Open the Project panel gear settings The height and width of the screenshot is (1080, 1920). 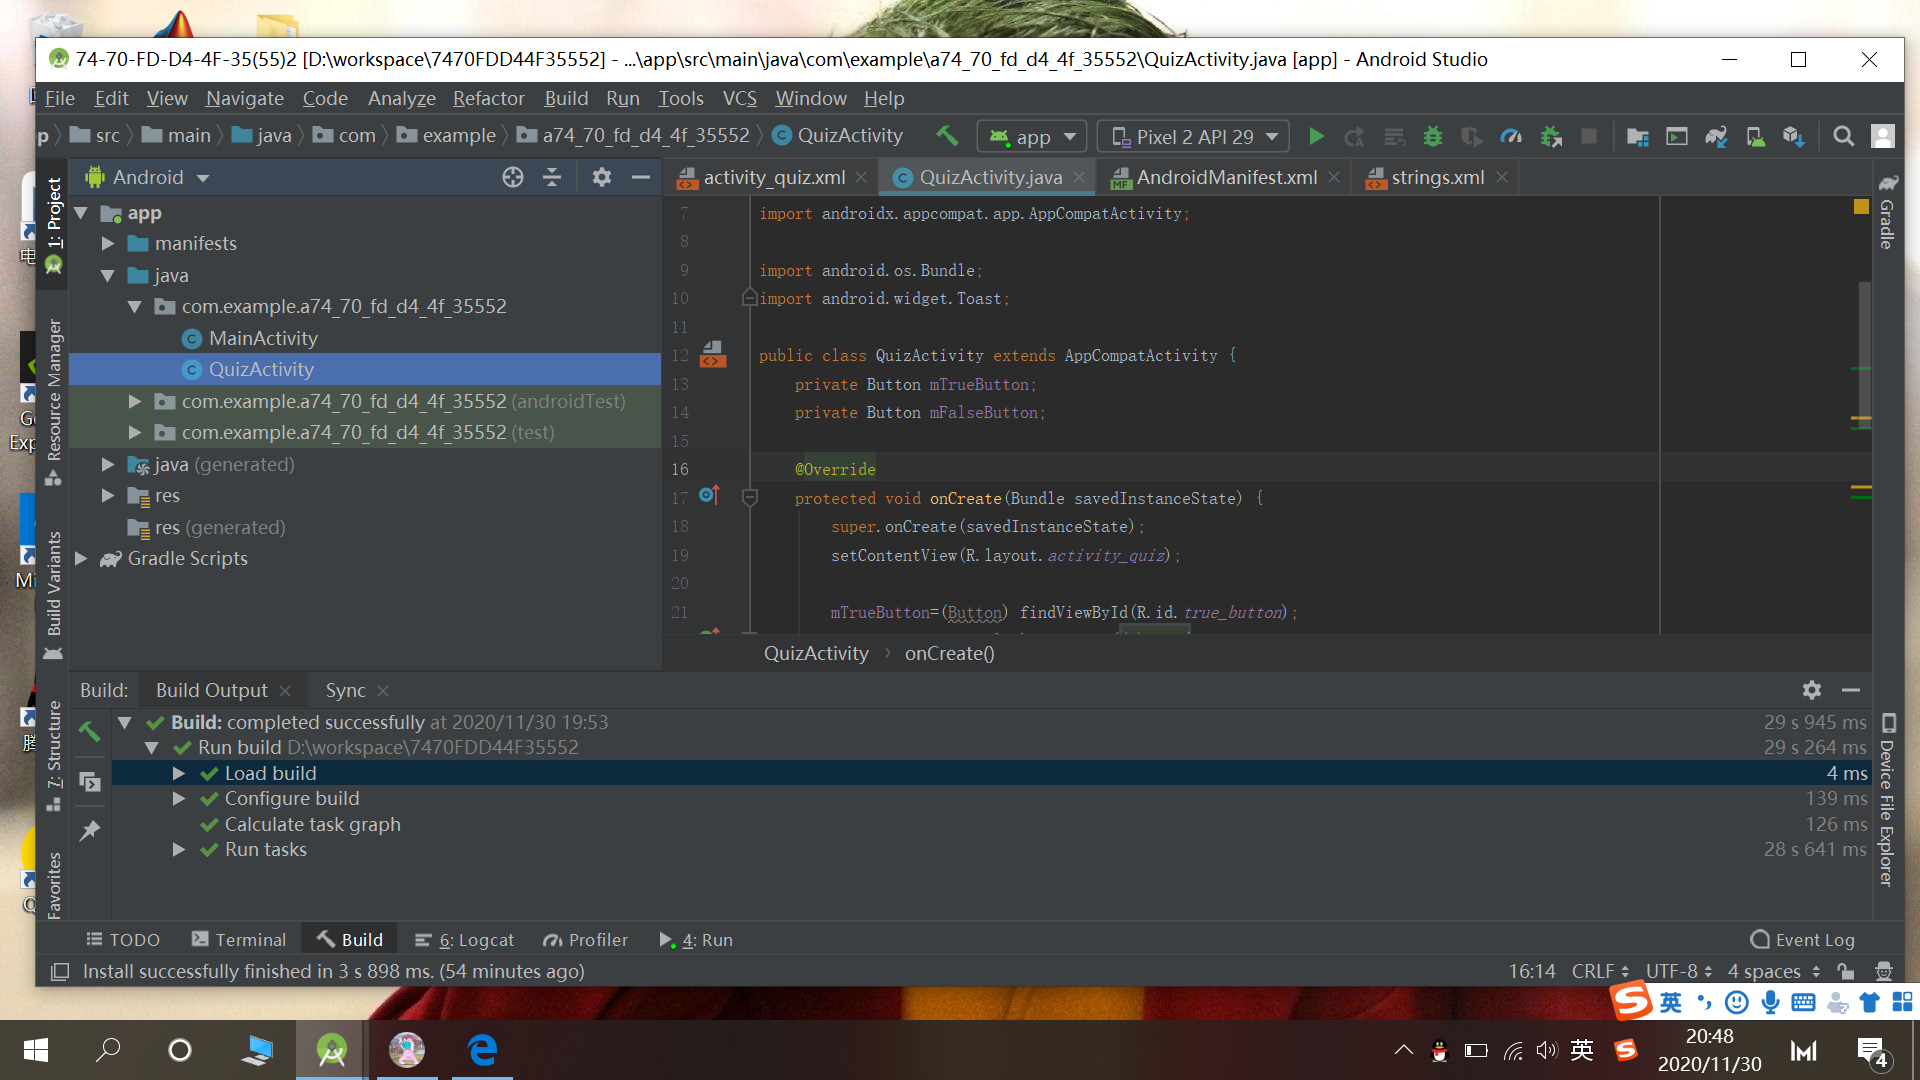[x=601, y=178]
